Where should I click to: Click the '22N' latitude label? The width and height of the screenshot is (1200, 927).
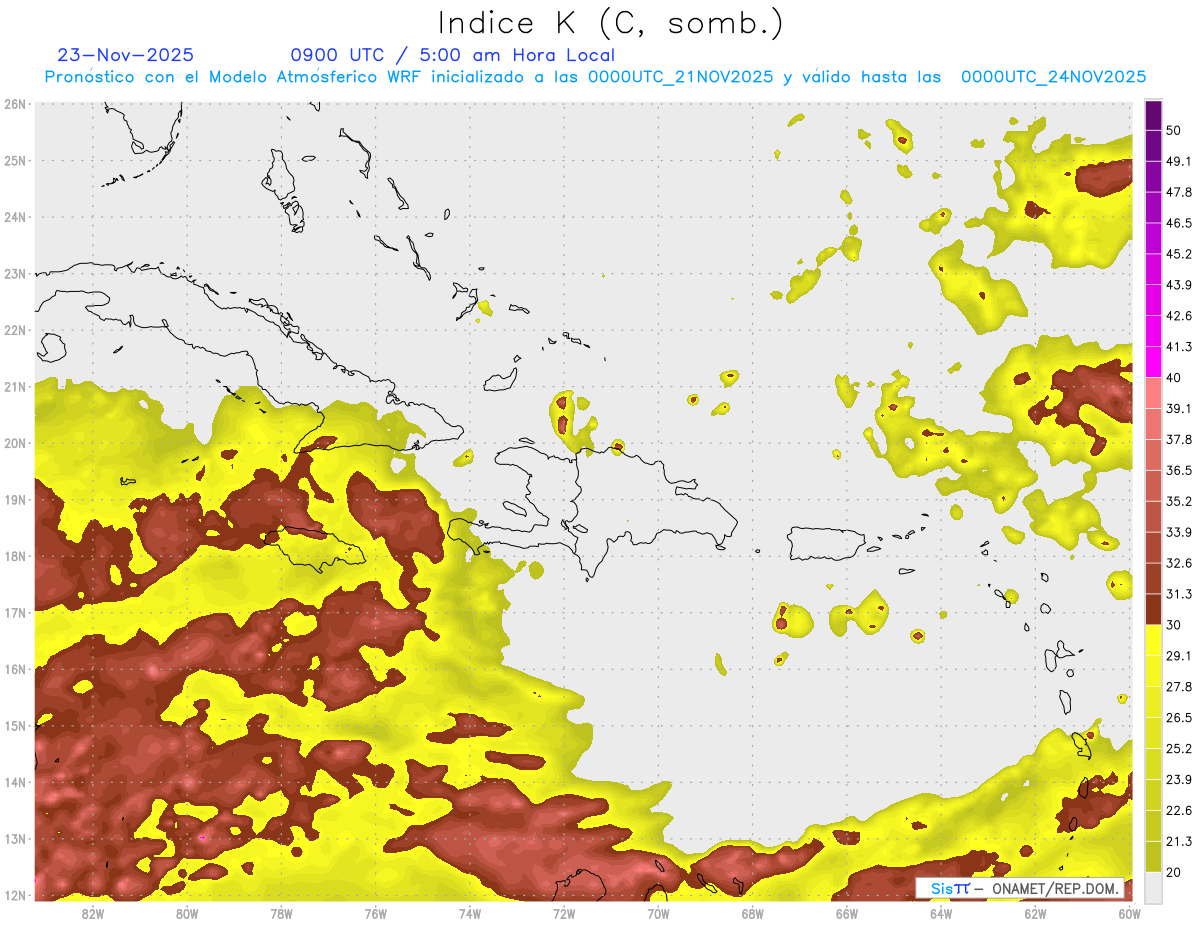click(x=15, y=330)
